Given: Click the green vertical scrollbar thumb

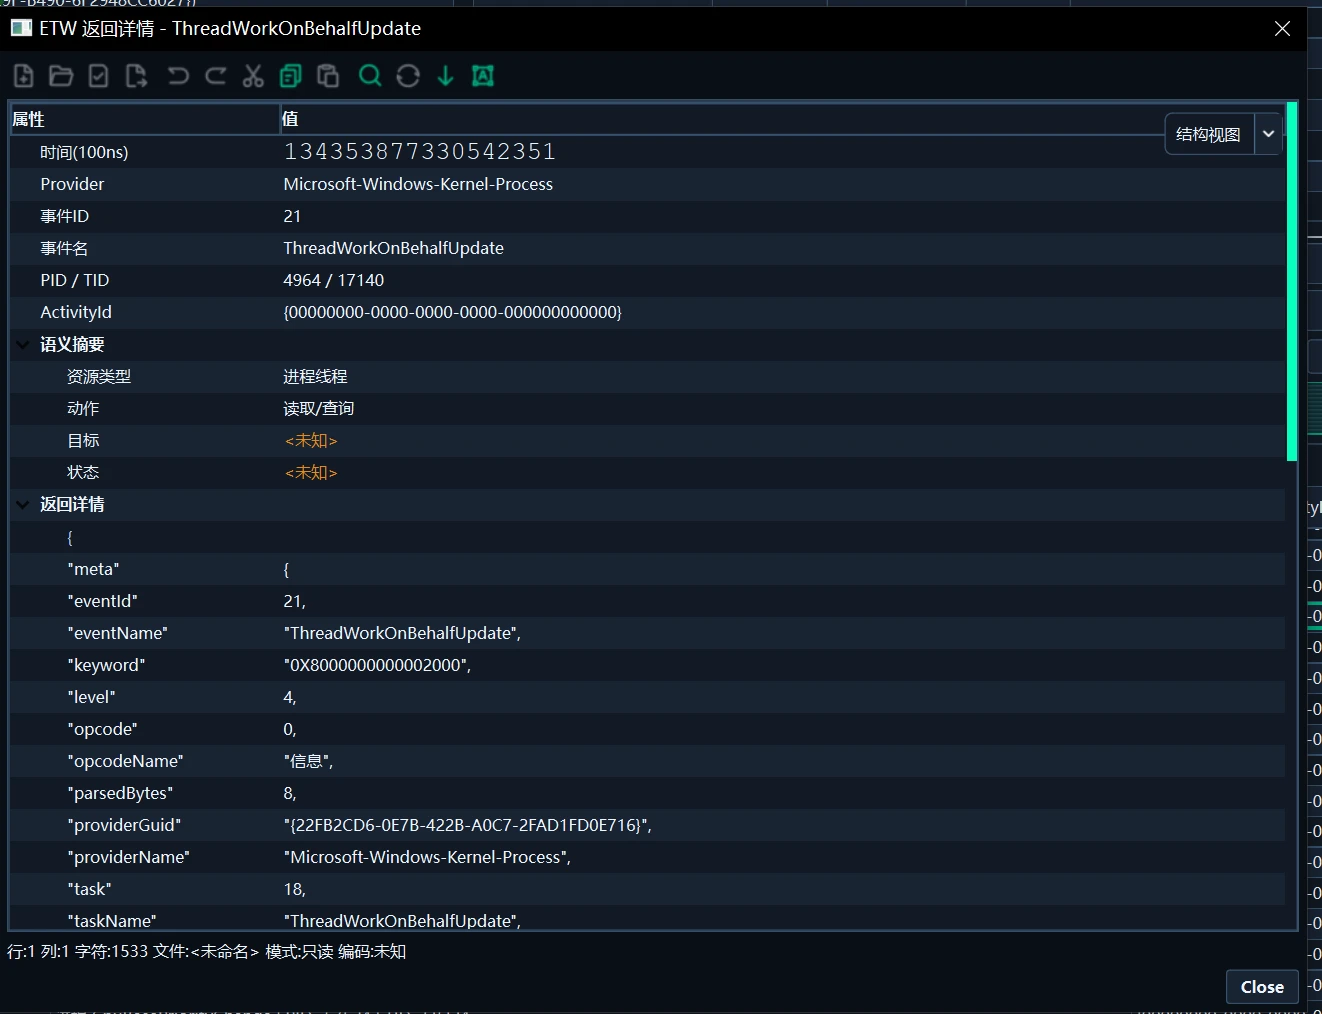Looking at the screenshot, I should (x=1292, y=281).
